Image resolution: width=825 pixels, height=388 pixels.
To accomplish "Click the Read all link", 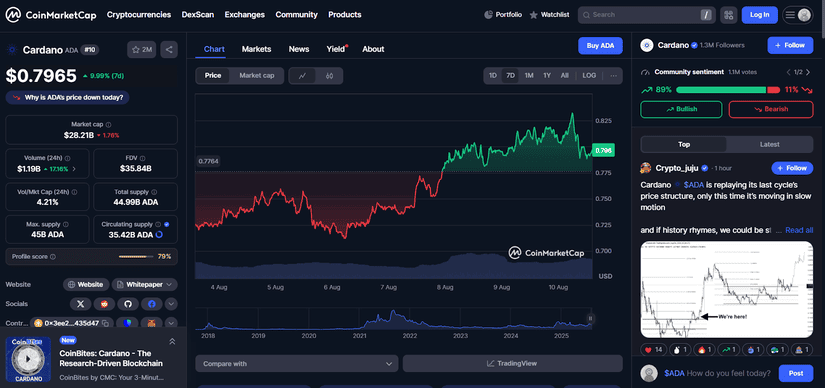I will [799, 230].
